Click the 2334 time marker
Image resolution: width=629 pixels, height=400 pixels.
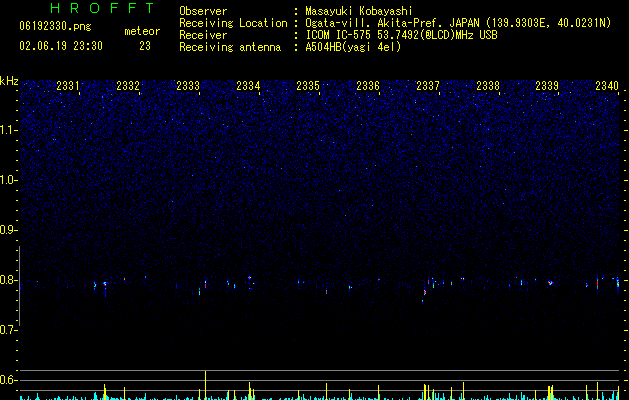pyautogui.click(x=248, y=86)
